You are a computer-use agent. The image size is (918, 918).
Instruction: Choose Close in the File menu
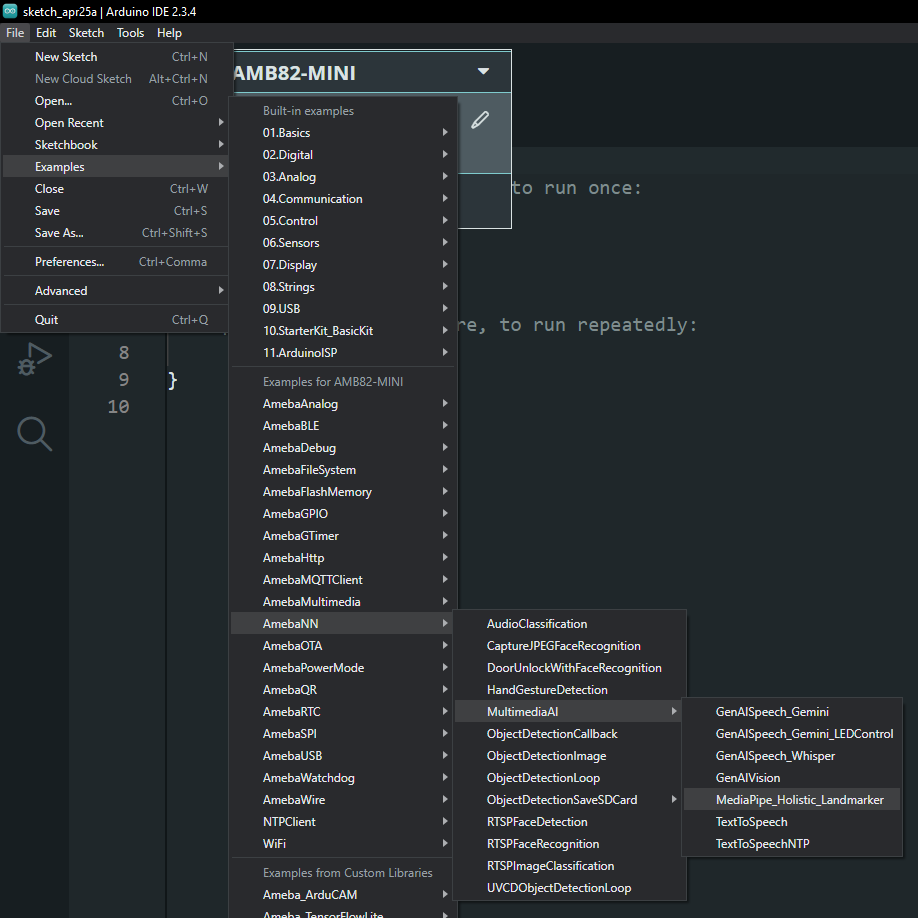click(x=115, y=189)
